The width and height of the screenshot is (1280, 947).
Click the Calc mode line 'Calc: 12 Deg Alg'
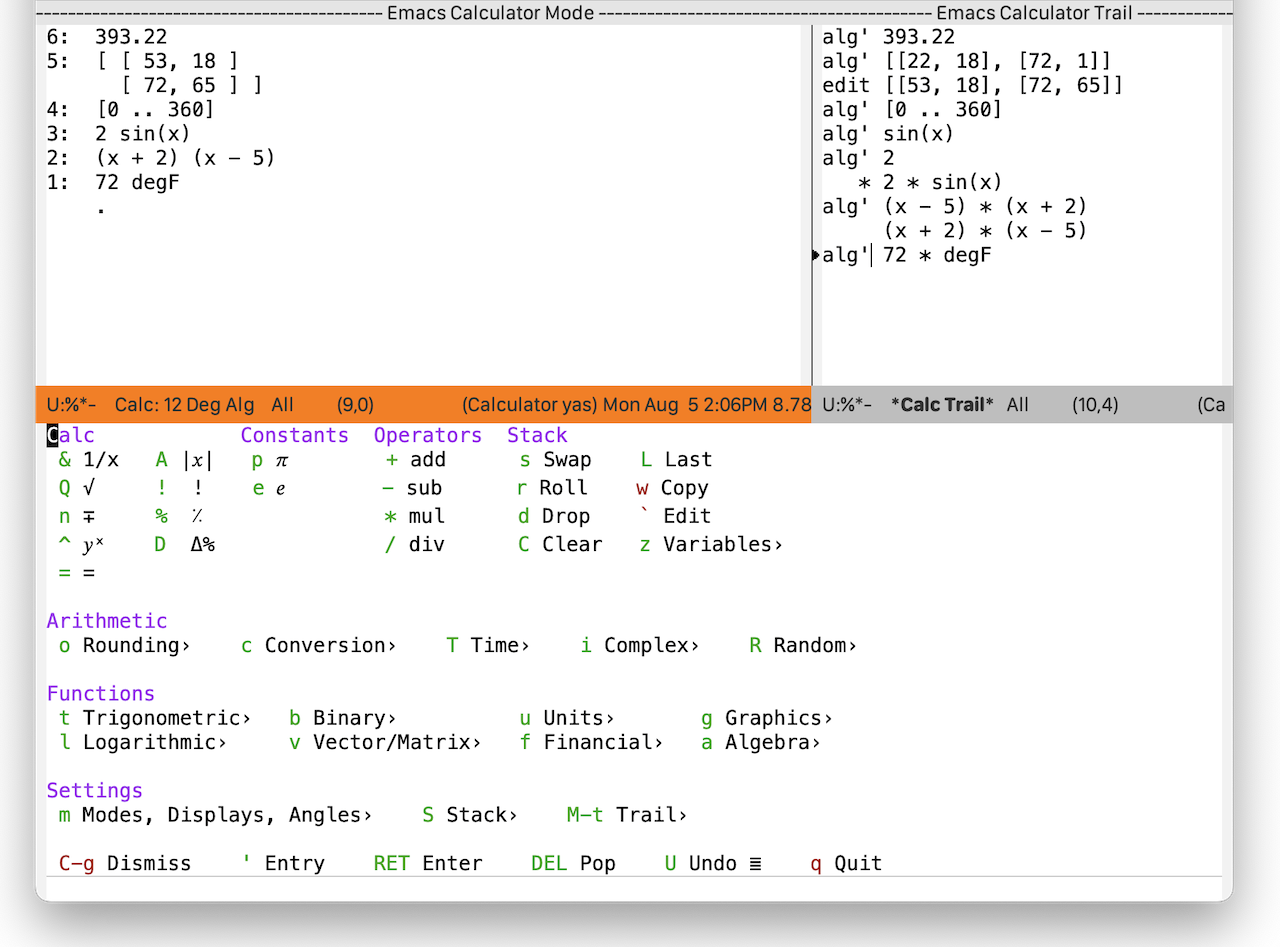click(184, 405)
